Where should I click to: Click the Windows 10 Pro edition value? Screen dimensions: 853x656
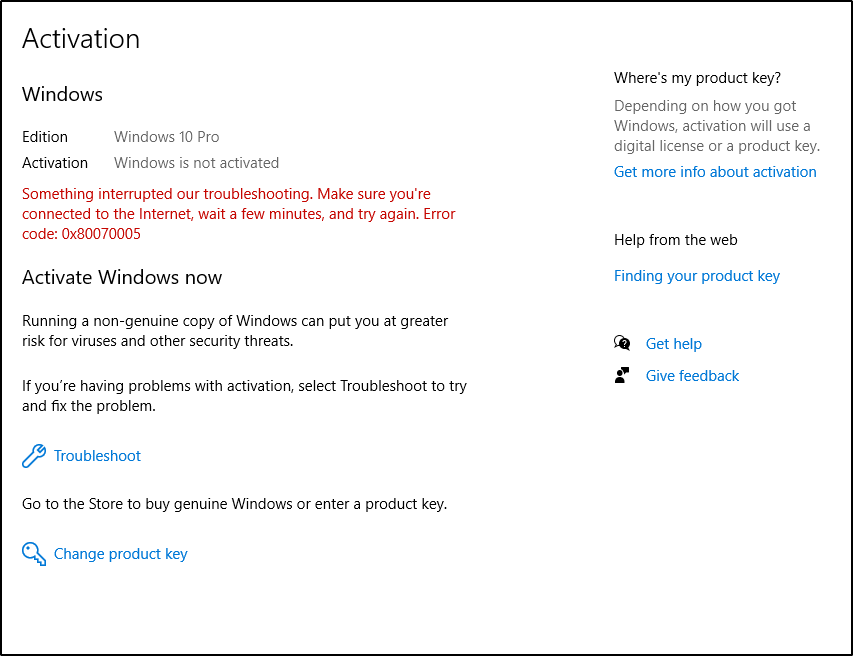(166, 137)
